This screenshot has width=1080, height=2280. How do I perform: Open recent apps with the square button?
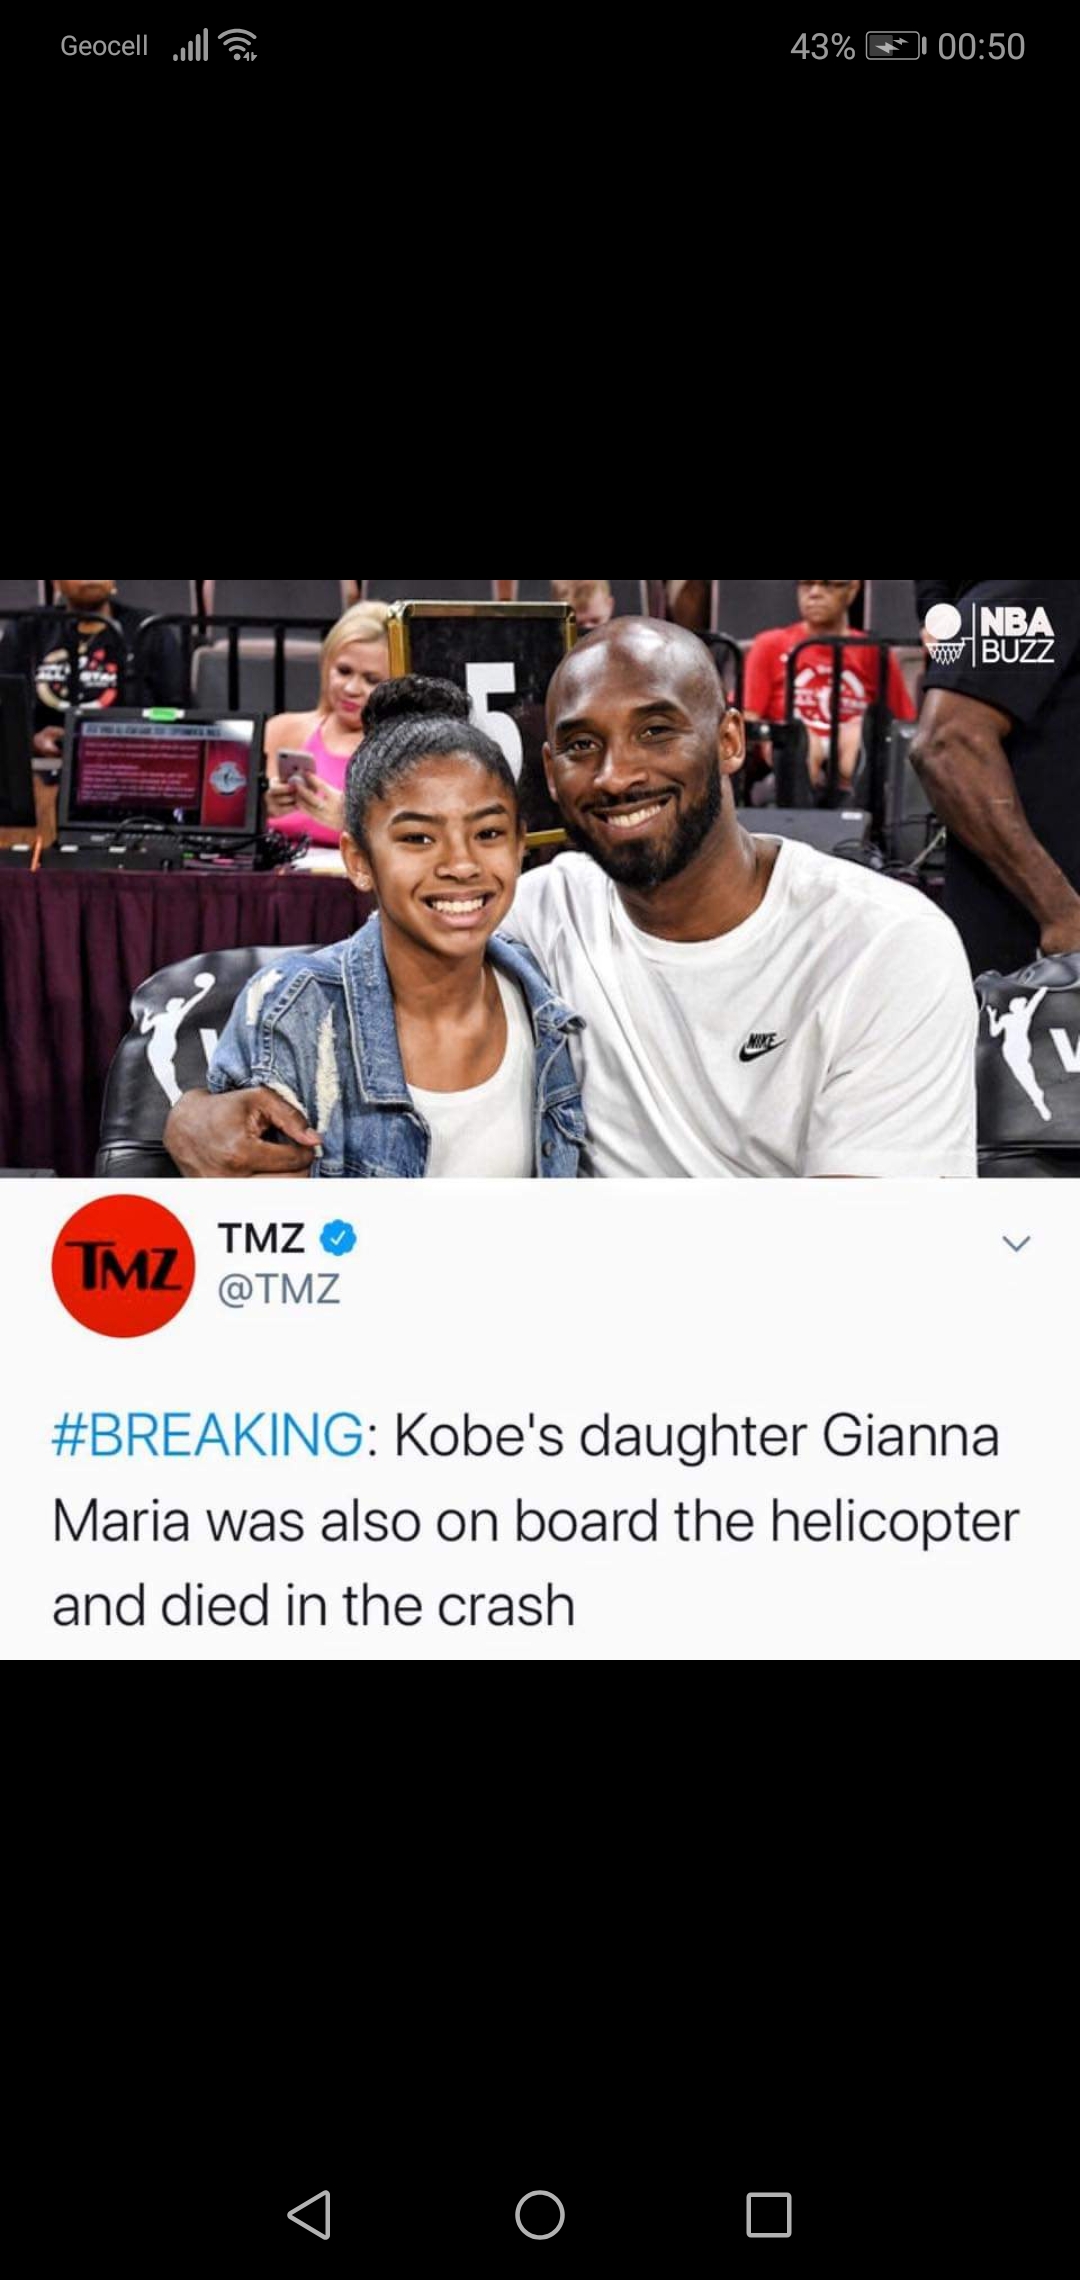769,2215
